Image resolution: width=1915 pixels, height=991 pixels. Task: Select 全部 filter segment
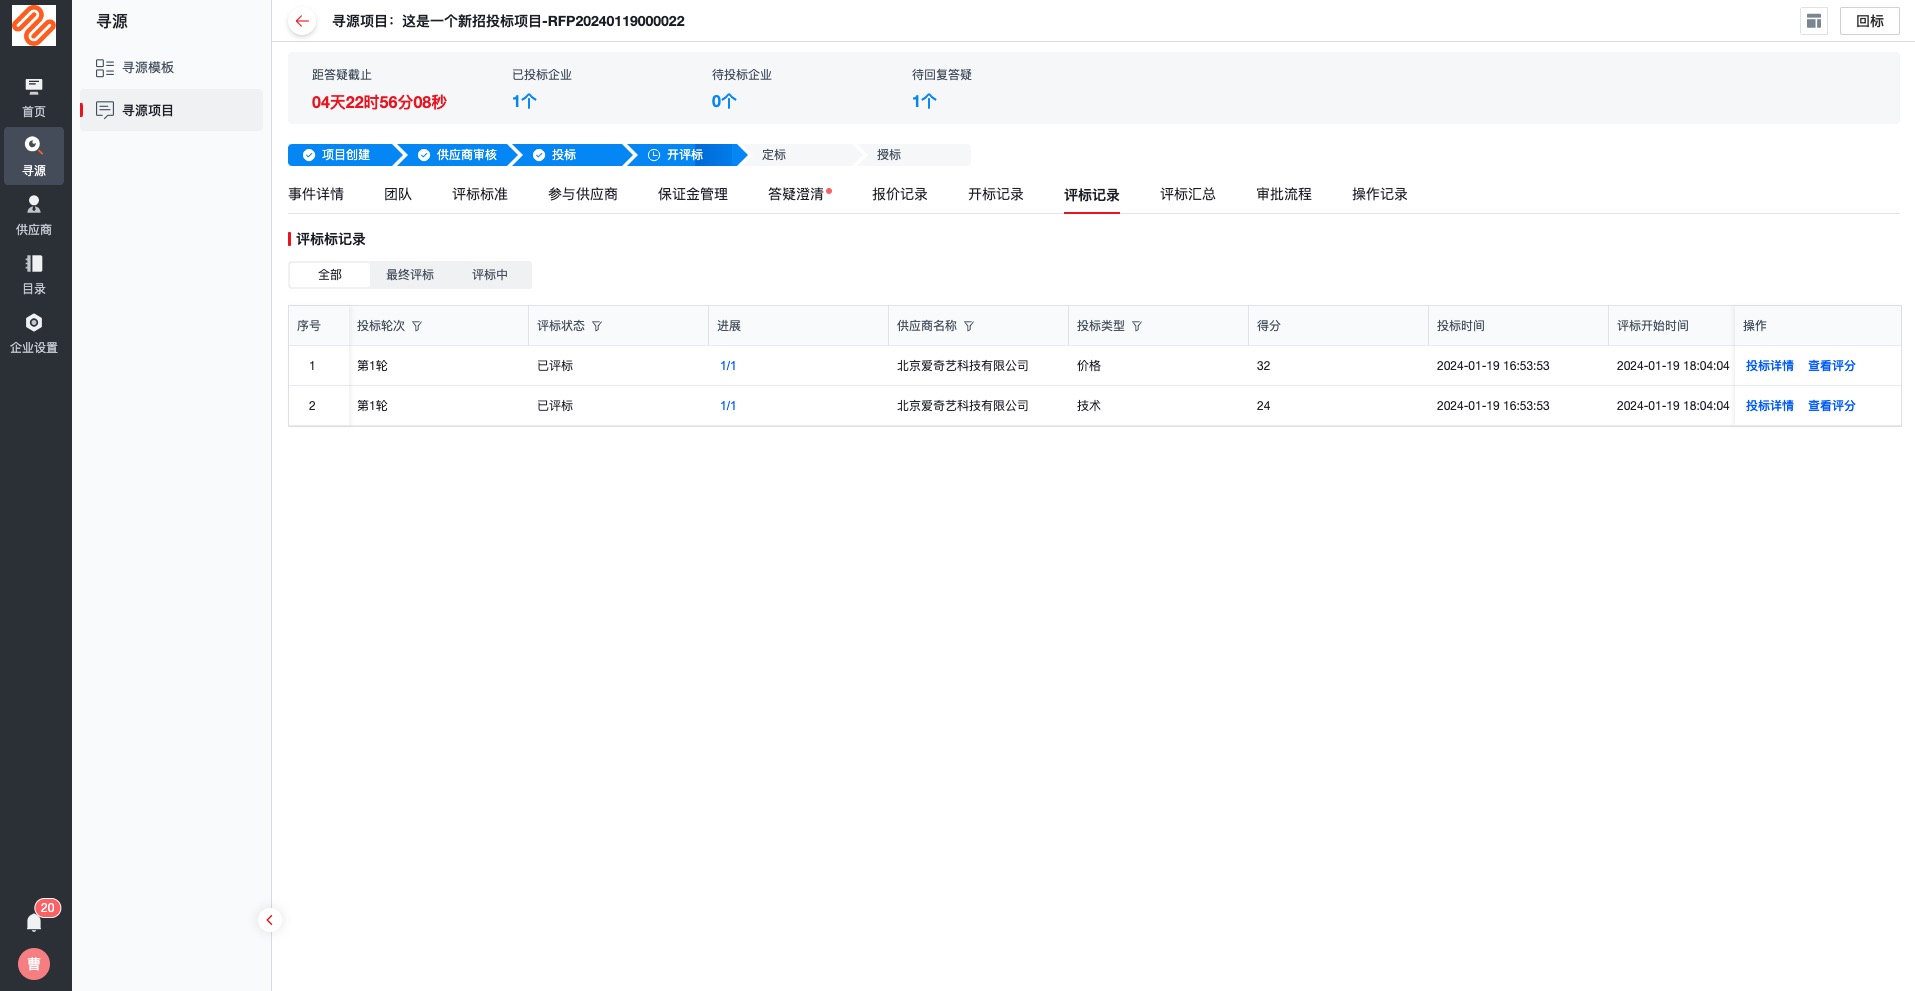330,275
